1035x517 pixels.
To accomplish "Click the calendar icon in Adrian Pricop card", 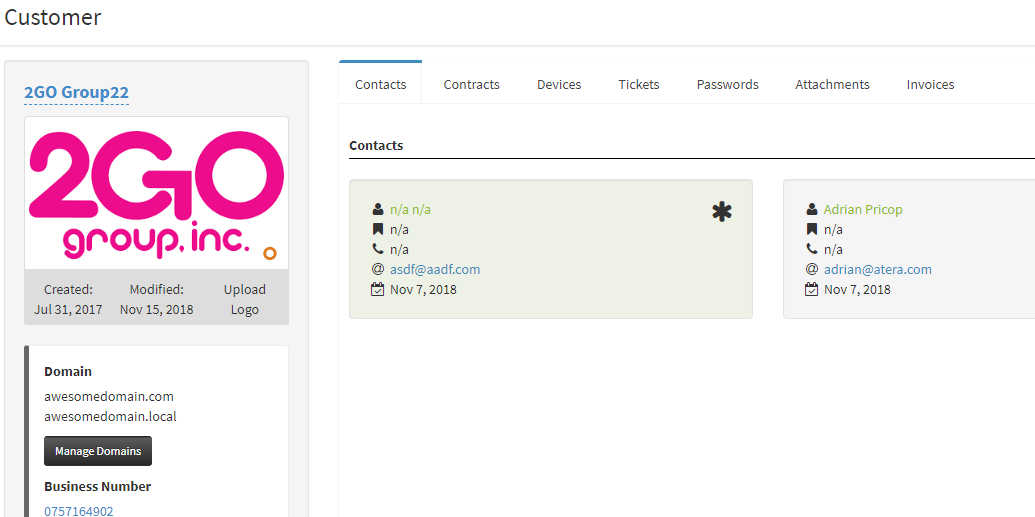I will (x=812, y=289).
